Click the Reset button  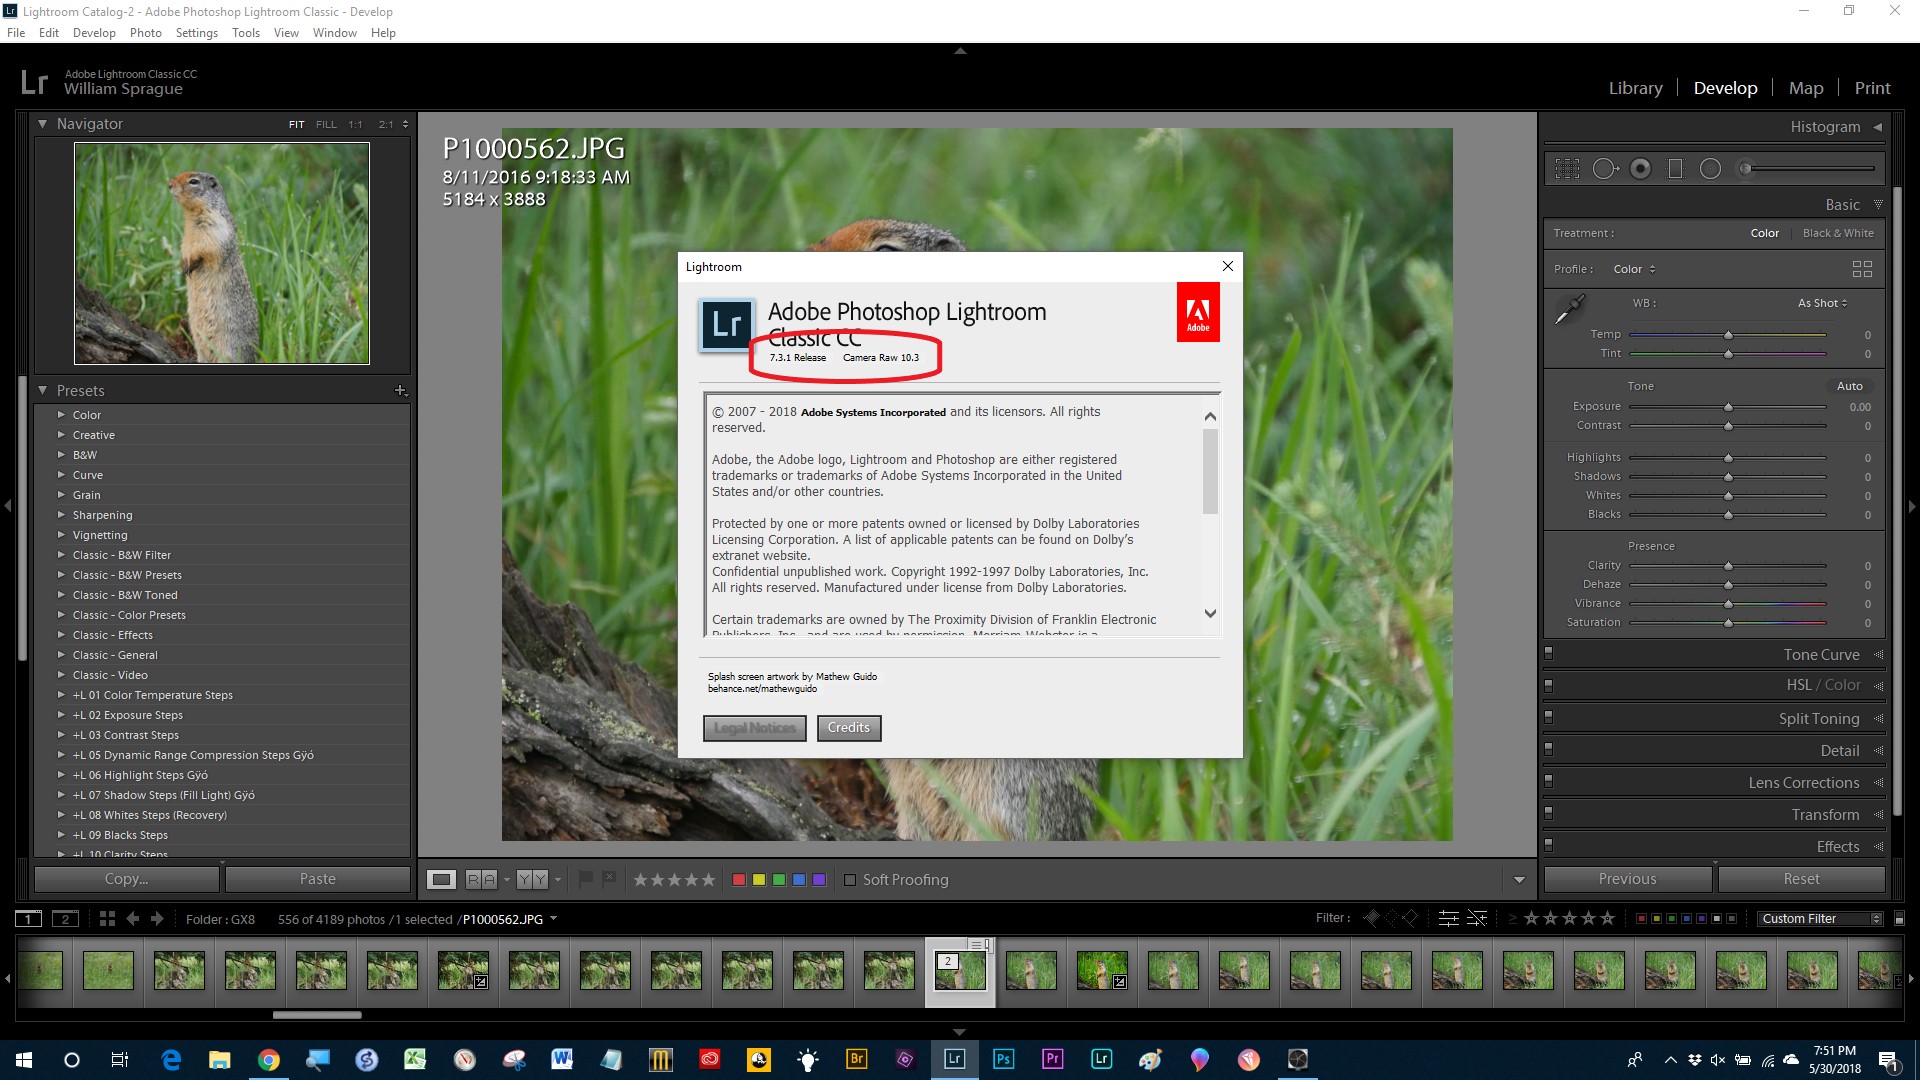[1801, 879]
